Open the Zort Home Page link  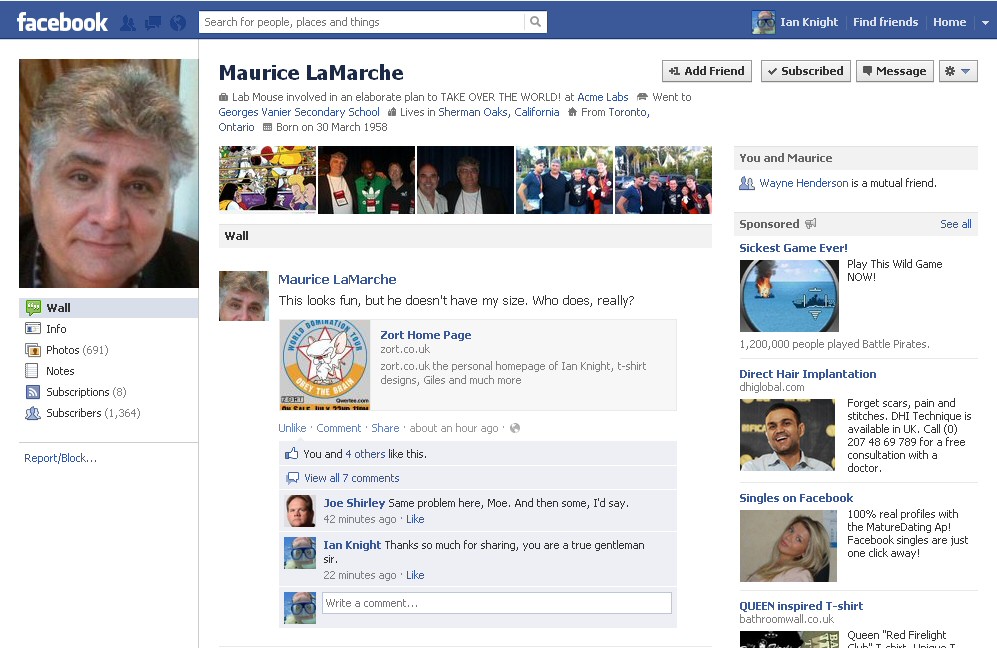425,335
